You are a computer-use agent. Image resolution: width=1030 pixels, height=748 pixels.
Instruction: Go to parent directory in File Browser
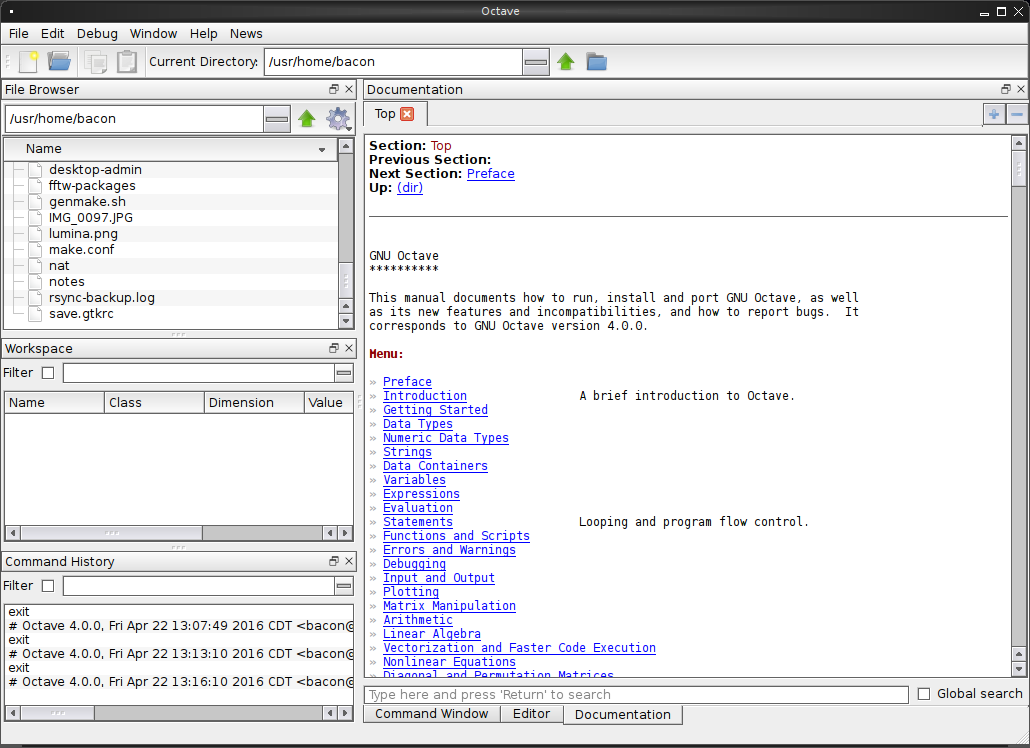[x=307, y=119]
